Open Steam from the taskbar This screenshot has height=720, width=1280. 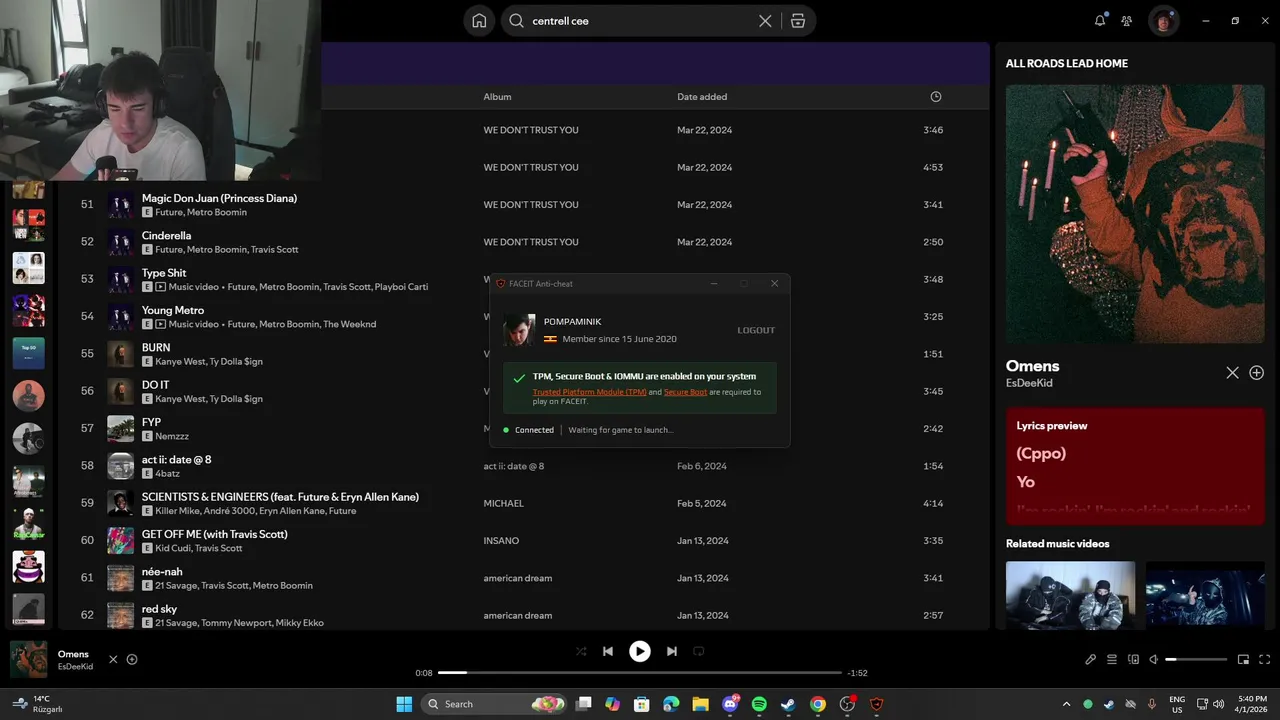click(788, 704)
